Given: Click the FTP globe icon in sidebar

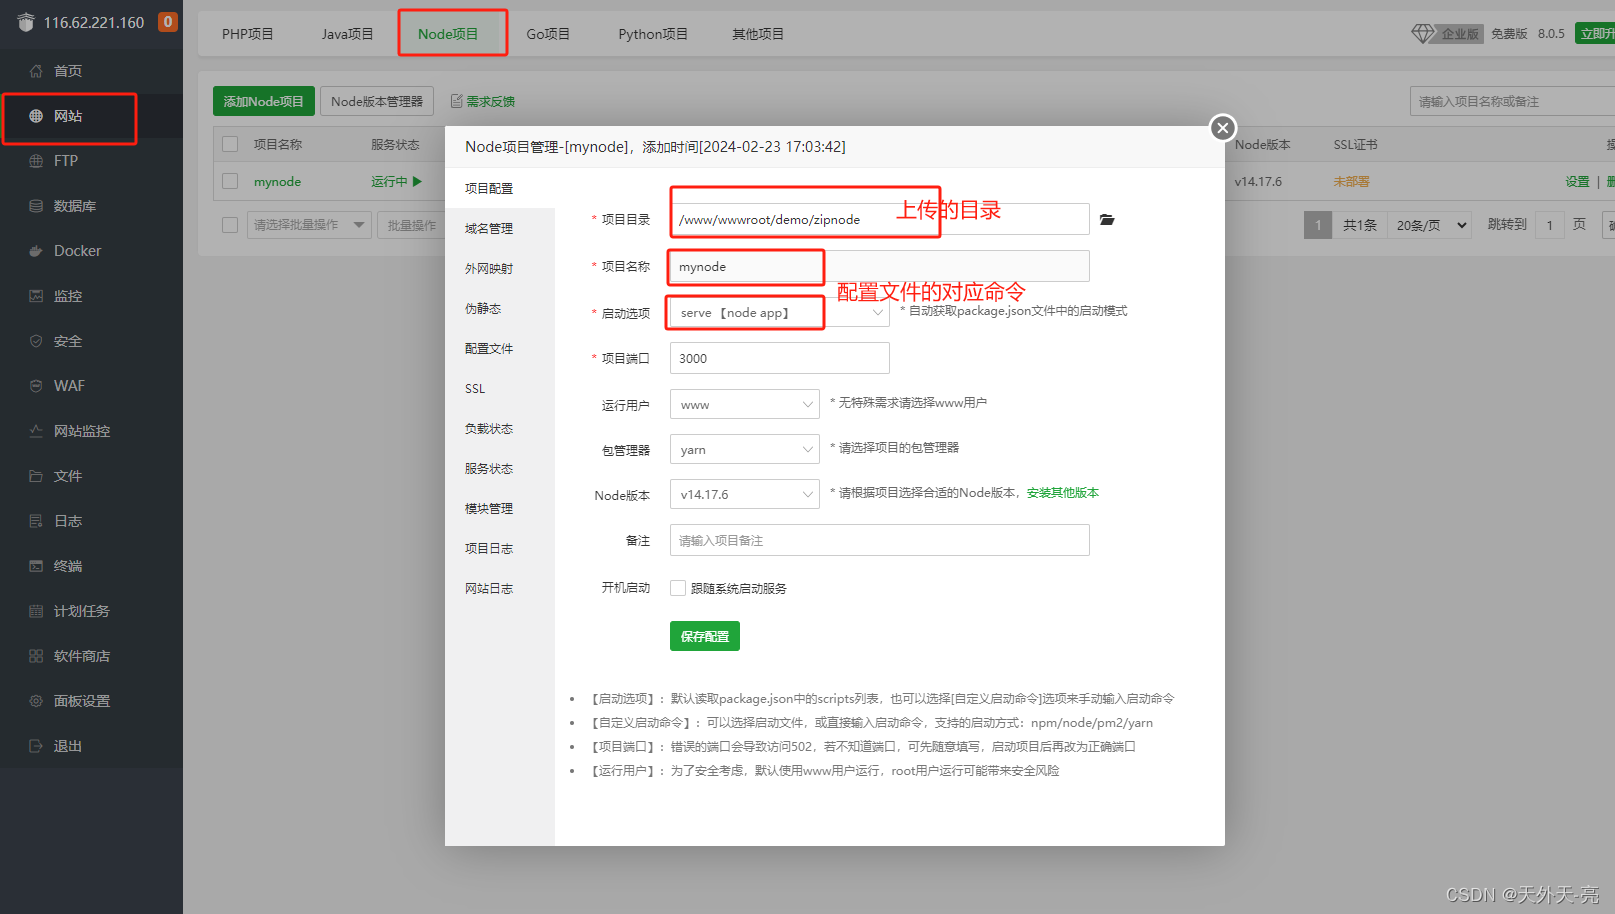Looking at the screenshot, I should tap(36, 161).
